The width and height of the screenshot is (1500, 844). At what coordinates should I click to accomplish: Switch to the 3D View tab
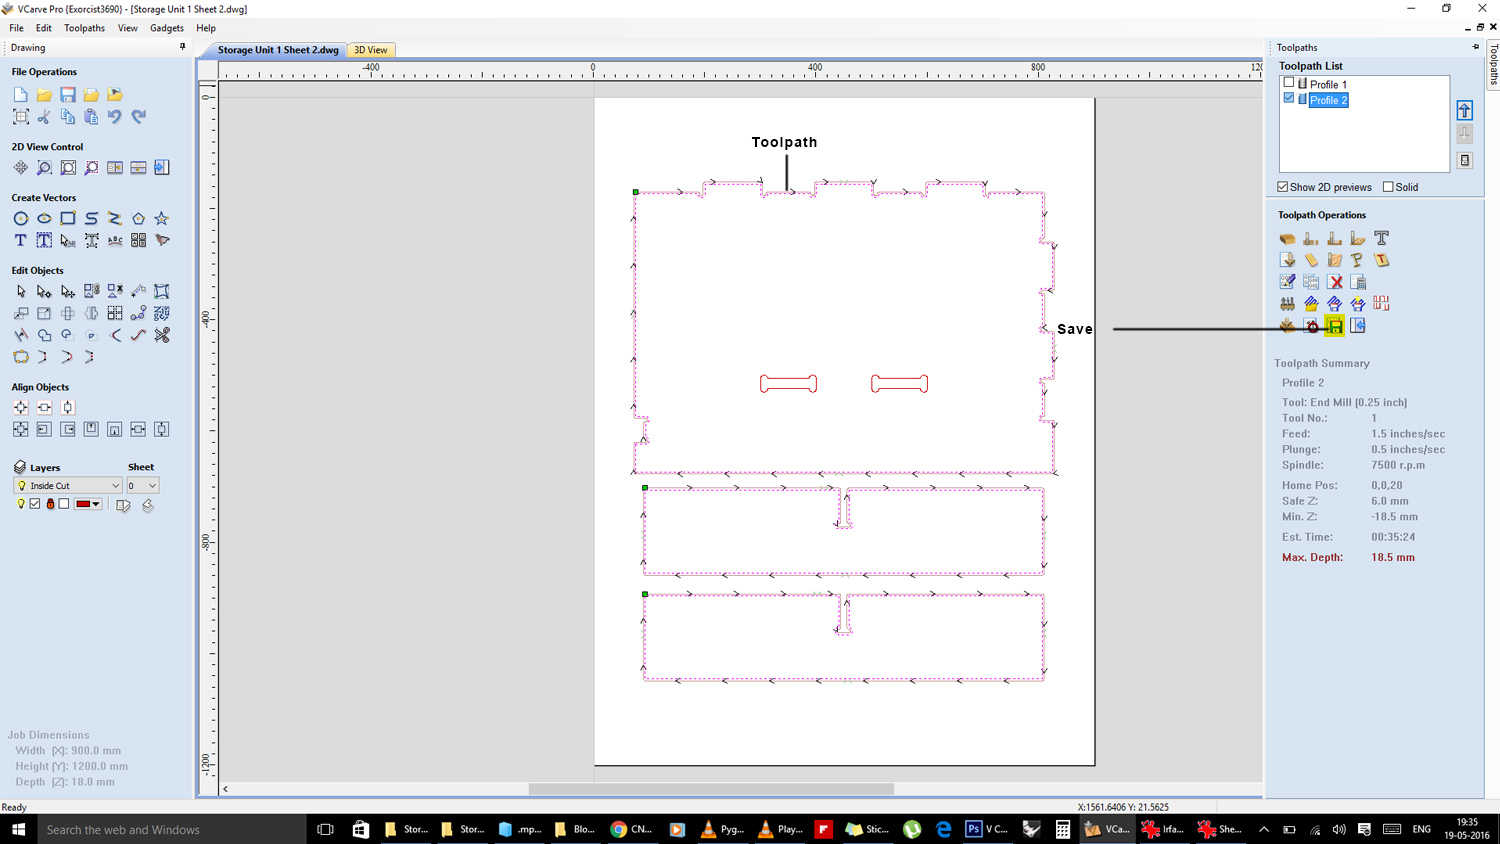tap(371, 50)
